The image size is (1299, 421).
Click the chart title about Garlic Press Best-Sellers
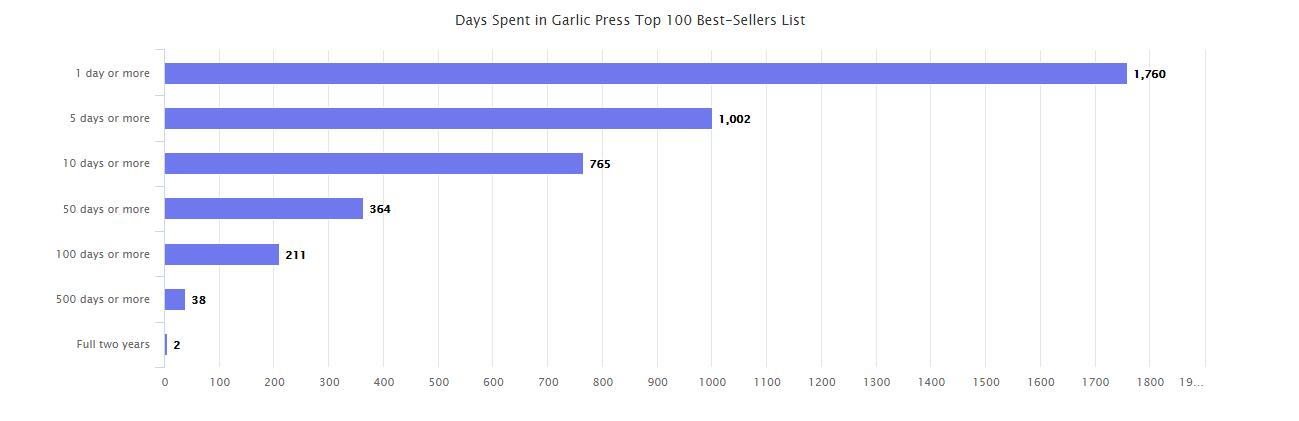click(x=630, y=20)
